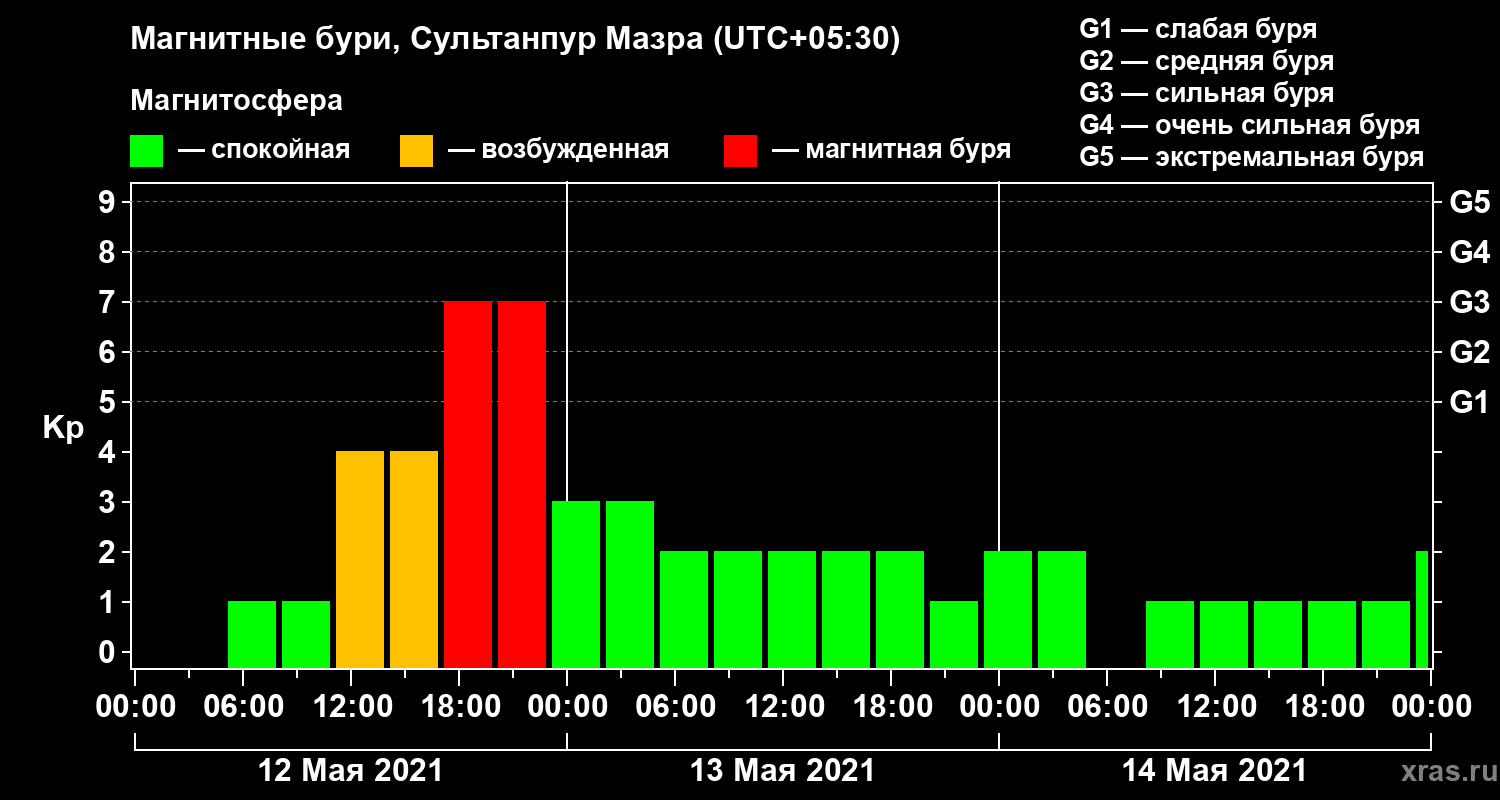This screenshot has width=1500, height=800.
Task: Click the 'G5' storm-level axis label
Action: [x=1469, y=202]
